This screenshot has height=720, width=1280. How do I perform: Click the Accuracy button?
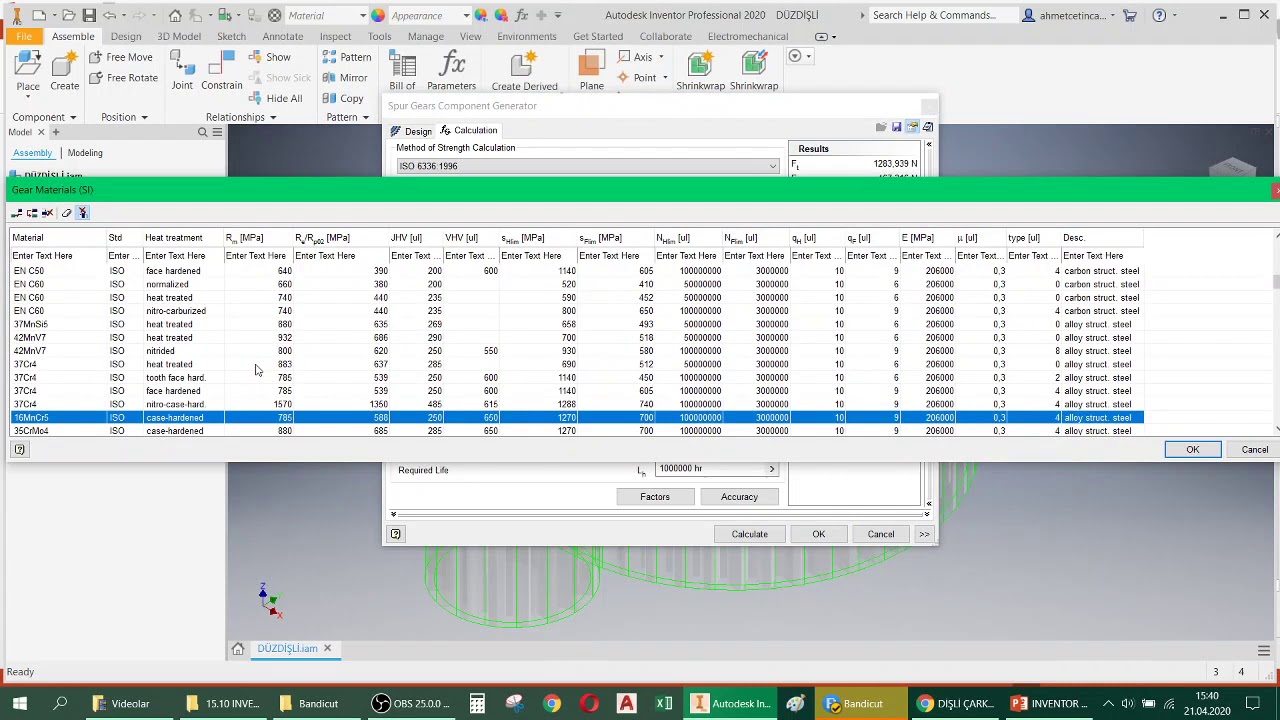[x=739, y=497]
